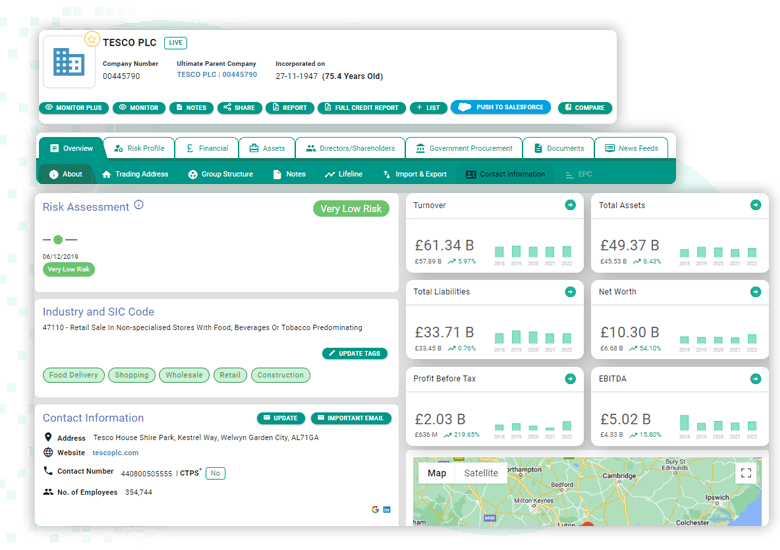Switch to the Risk Profile tab
This screenshot has width=780, height=550.
pos(139,148)
